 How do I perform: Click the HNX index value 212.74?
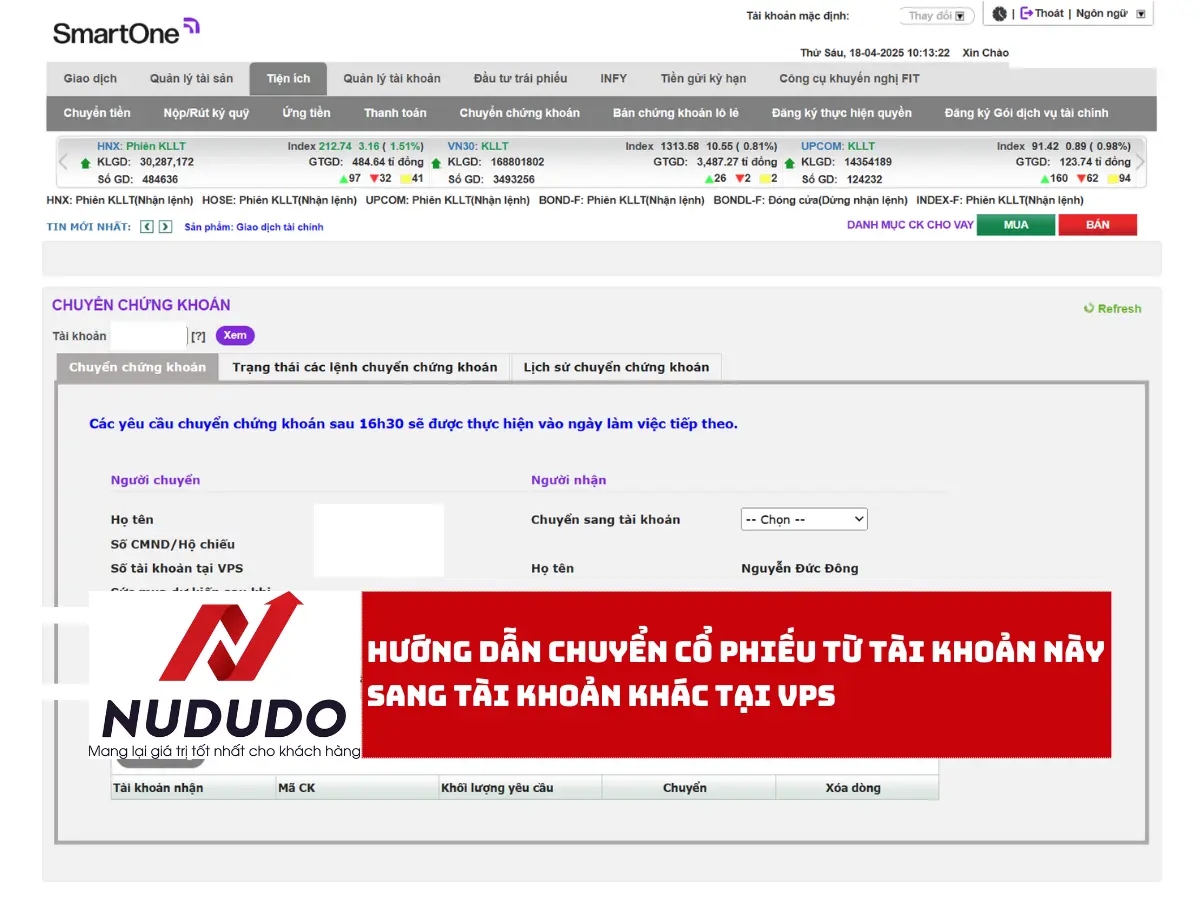coord(336,146)
